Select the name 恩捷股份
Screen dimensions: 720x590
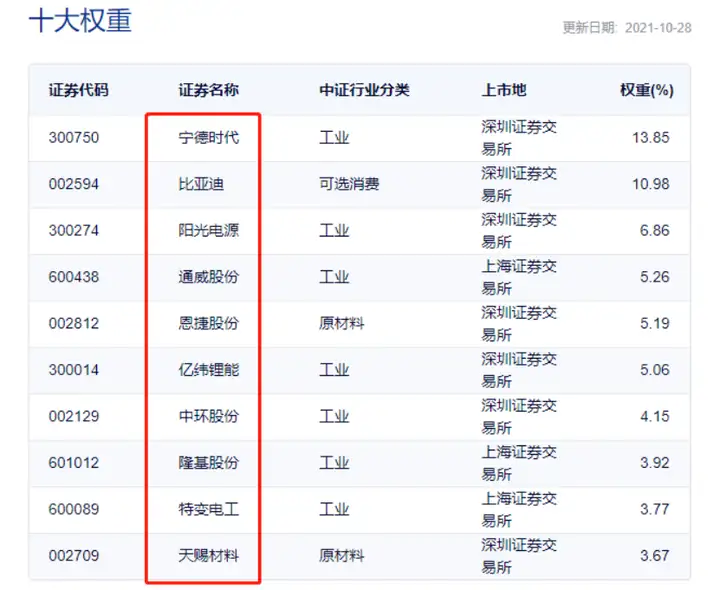208,323
